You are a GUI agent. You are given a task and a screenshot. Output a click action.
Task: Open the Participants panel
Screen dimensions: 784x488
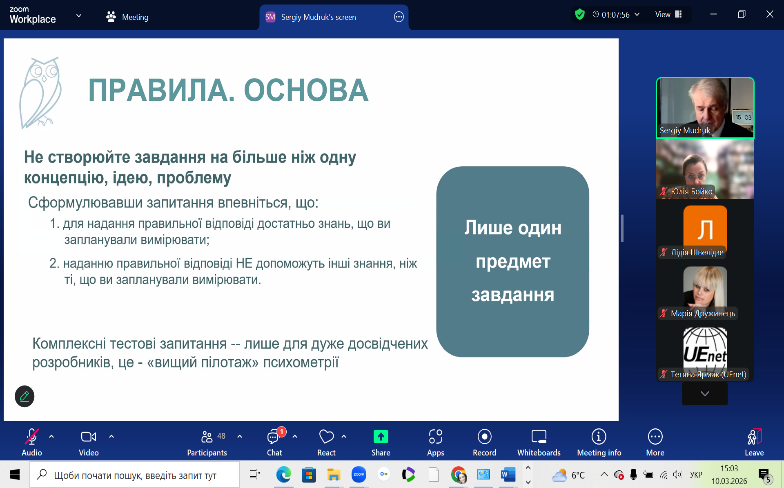click(206, 437)
